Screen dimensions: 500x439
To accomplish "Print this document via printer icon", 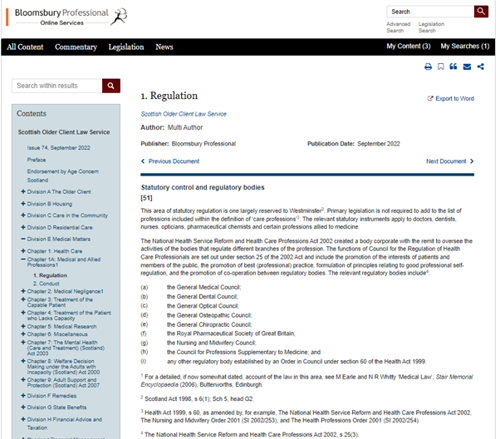I will 428,67.
